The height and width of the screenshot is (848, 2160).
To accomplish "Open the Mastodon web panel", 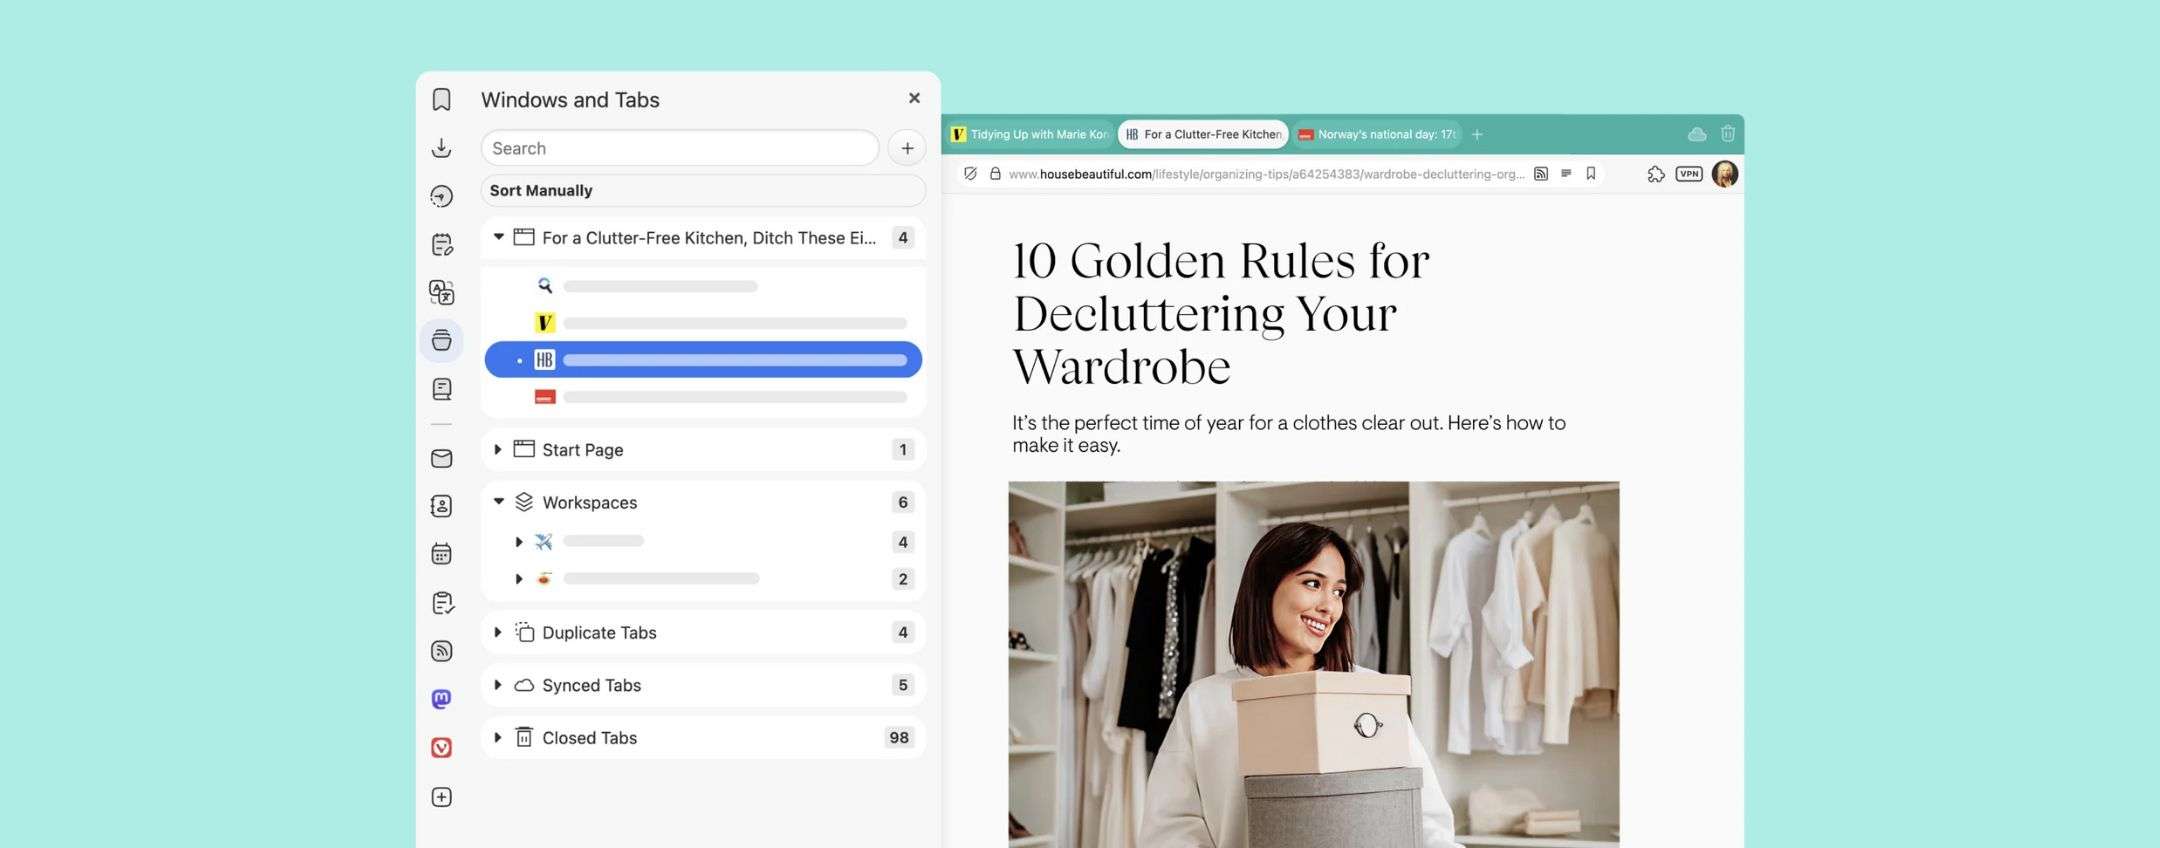I will [441, 699].
